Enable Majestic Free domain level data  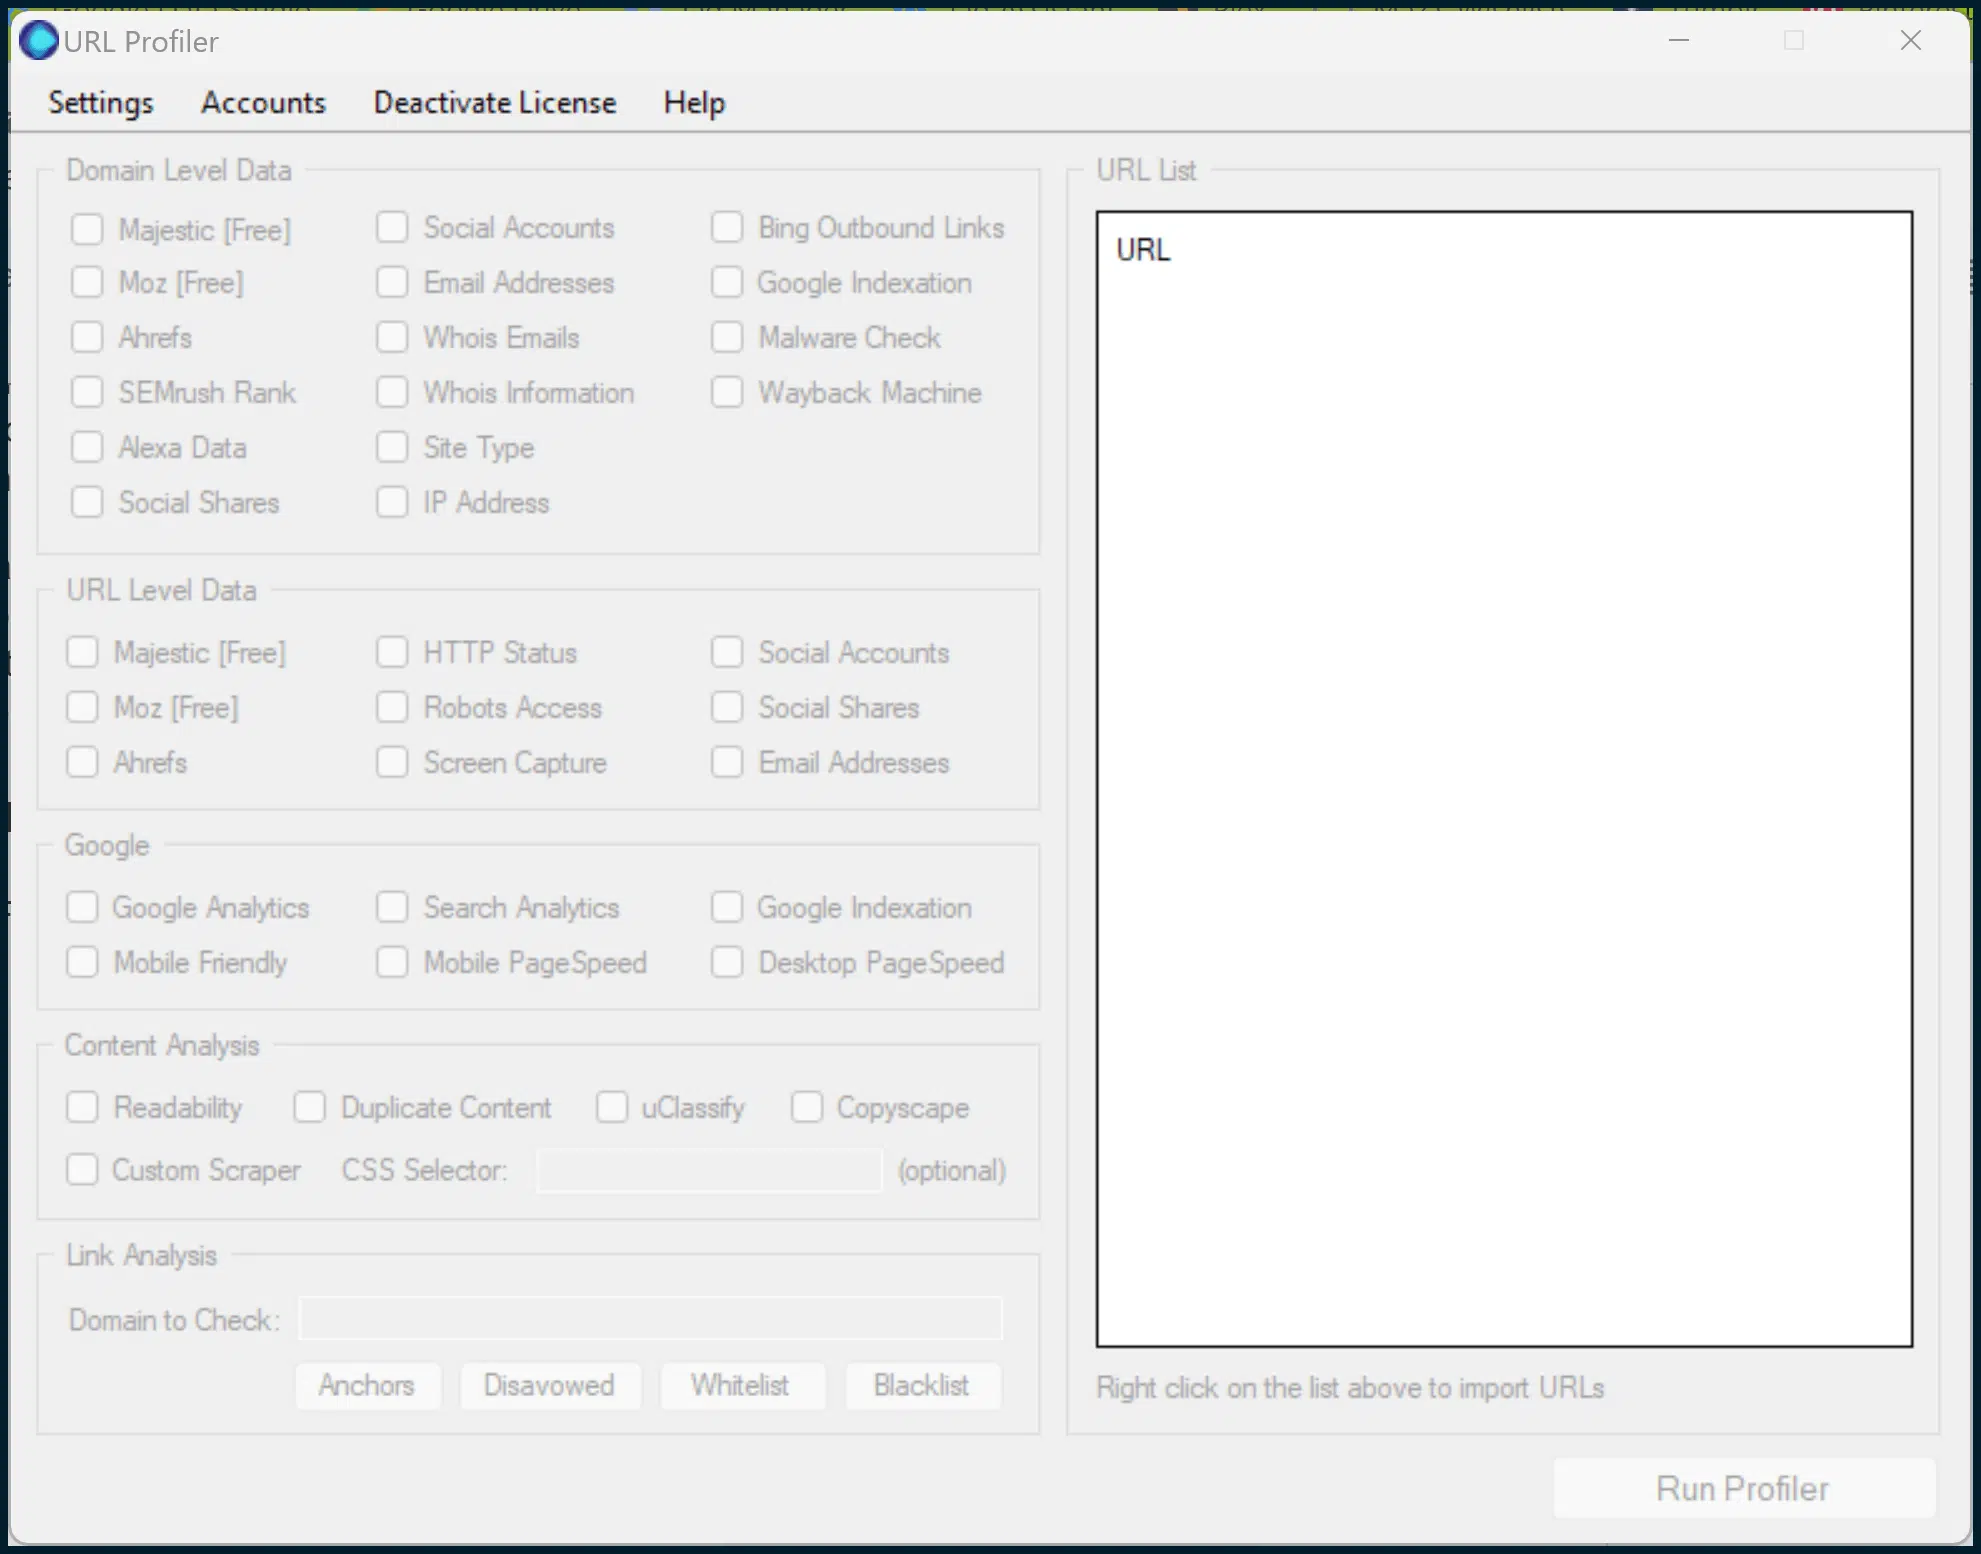88,227
